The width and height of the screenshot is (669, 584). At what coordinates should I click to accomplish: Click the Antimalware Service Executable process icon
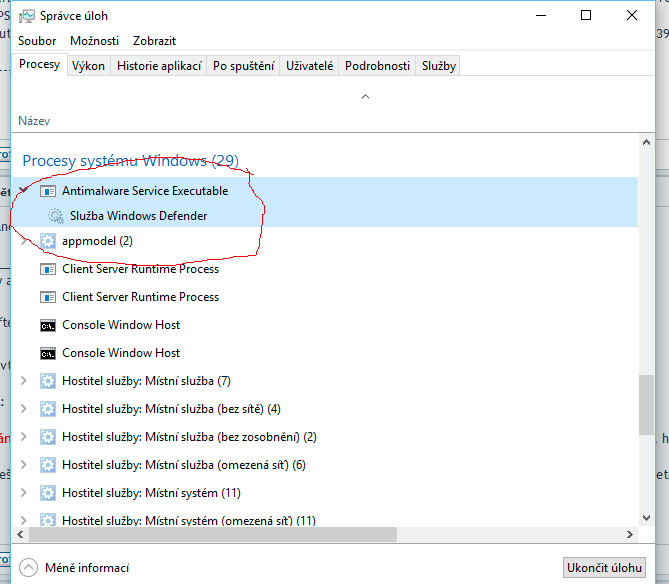coord(47,191)
